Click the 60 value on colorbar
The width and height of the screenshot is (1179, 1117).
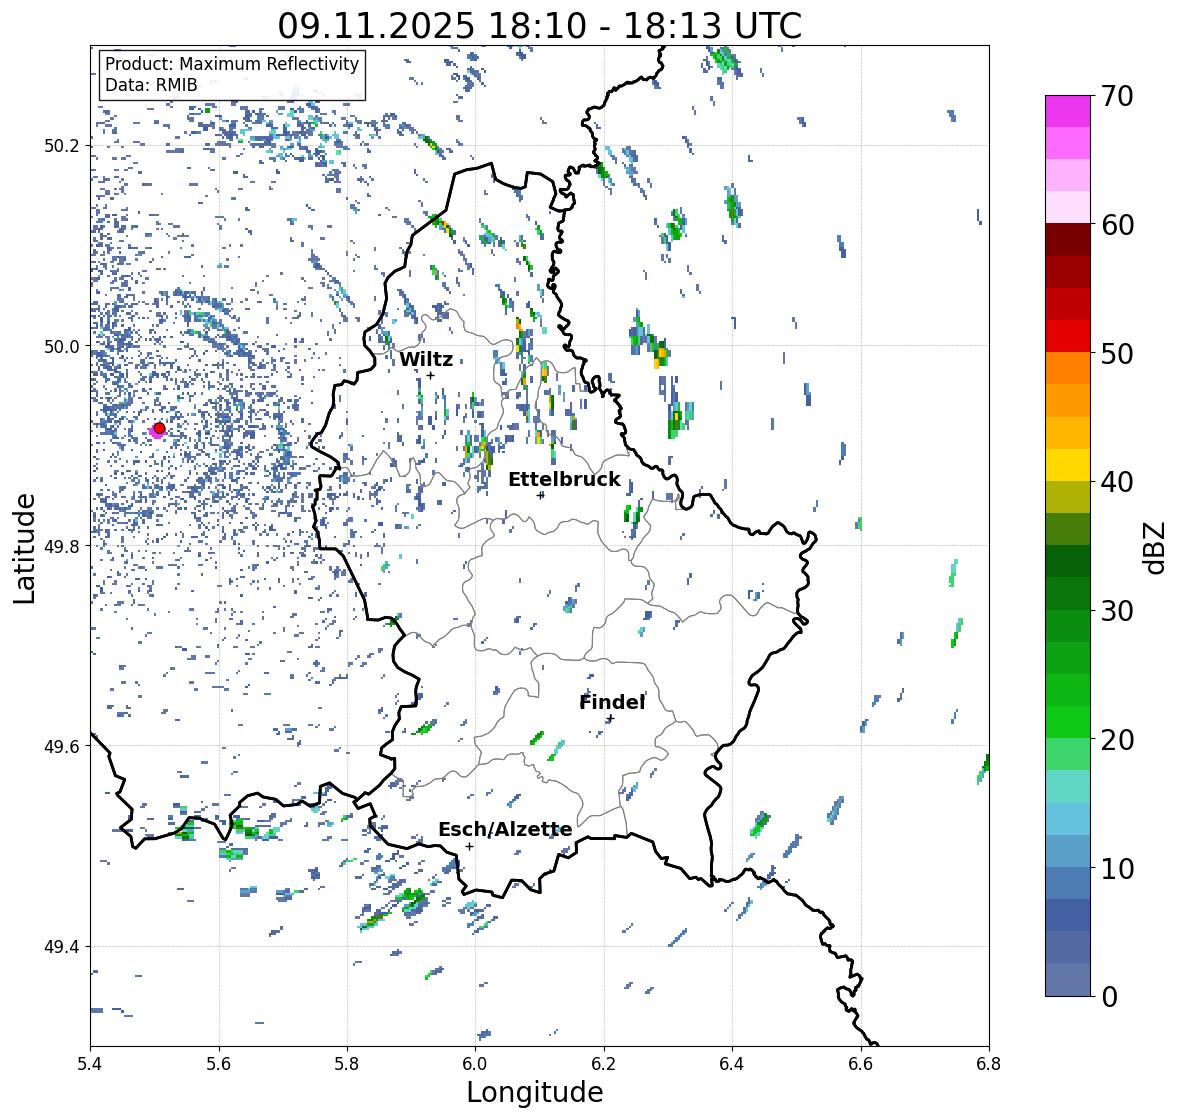pyautogui.click(x=1117, y=225)
